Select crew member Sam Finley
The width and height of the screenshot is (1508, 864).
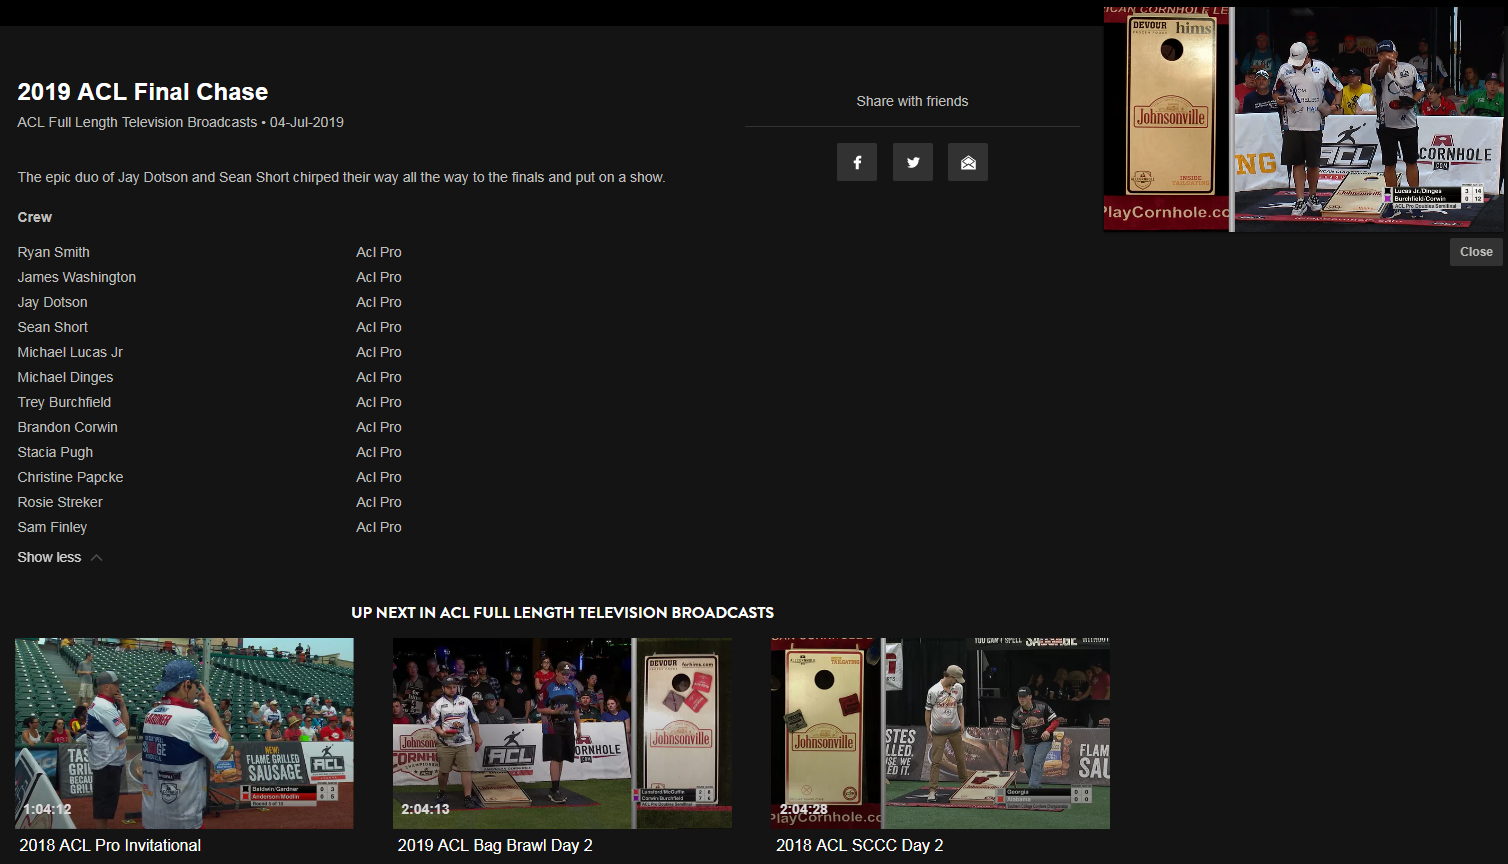[x=52, y=527]
